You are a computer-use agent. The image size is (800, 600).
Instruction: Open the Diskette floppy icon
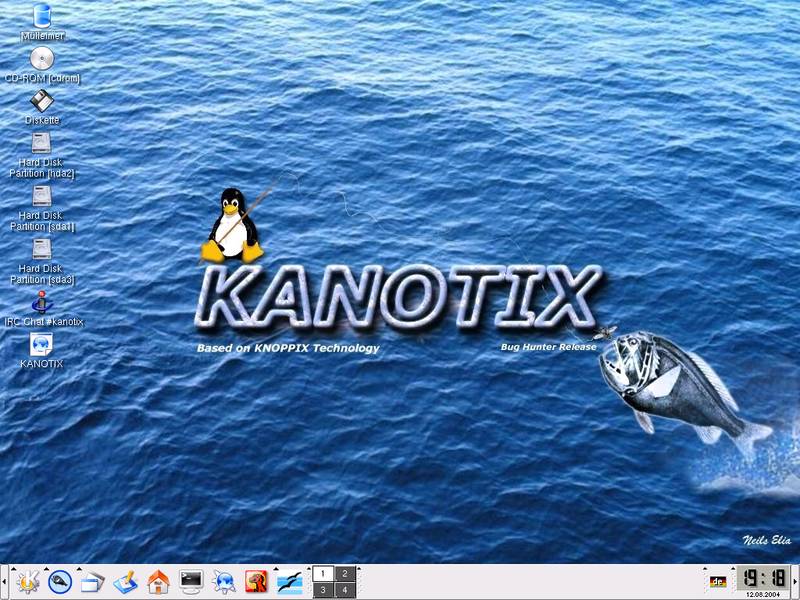tap(41, 101)
